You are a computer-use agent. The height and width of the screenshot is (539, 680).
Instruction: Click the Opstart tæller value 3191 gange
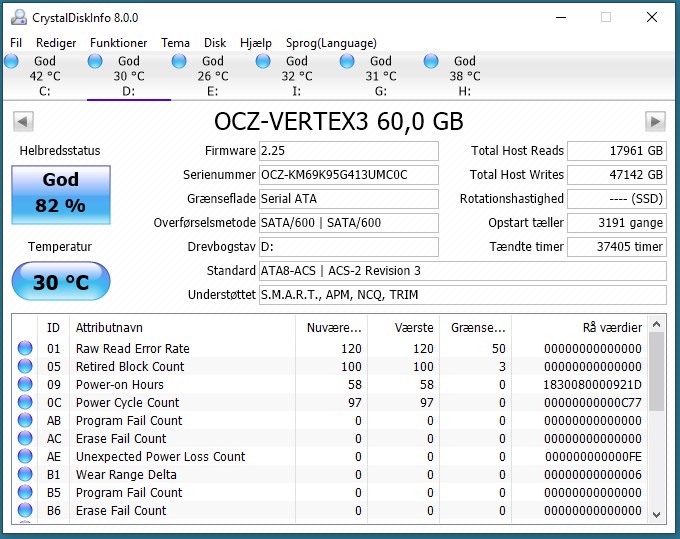click(x=617, y=223)
